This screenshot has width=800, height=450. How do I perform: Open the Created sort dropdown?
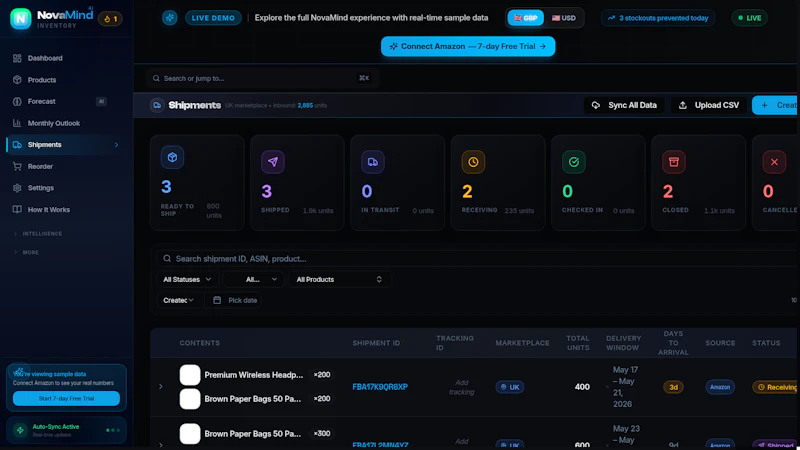click(x=178, y=300)
